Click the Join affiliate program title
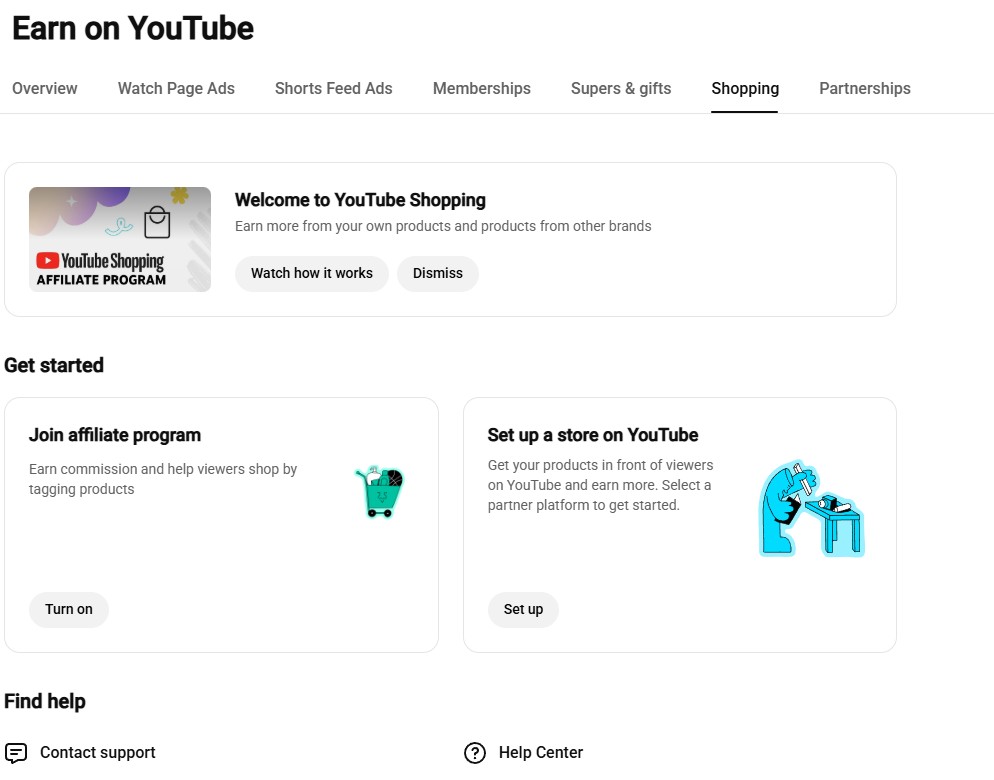This screenshot has width=994, height=780. pyautogui.click(x=115, y=435)
